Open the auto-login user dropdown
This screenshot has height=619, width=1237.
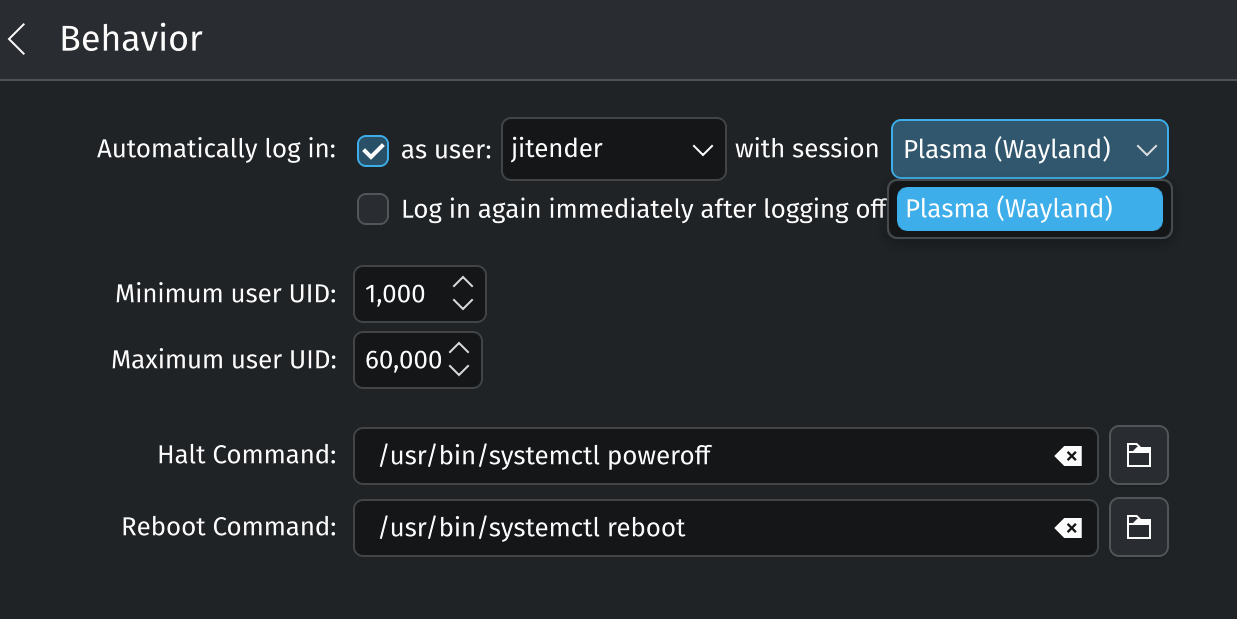613,150
